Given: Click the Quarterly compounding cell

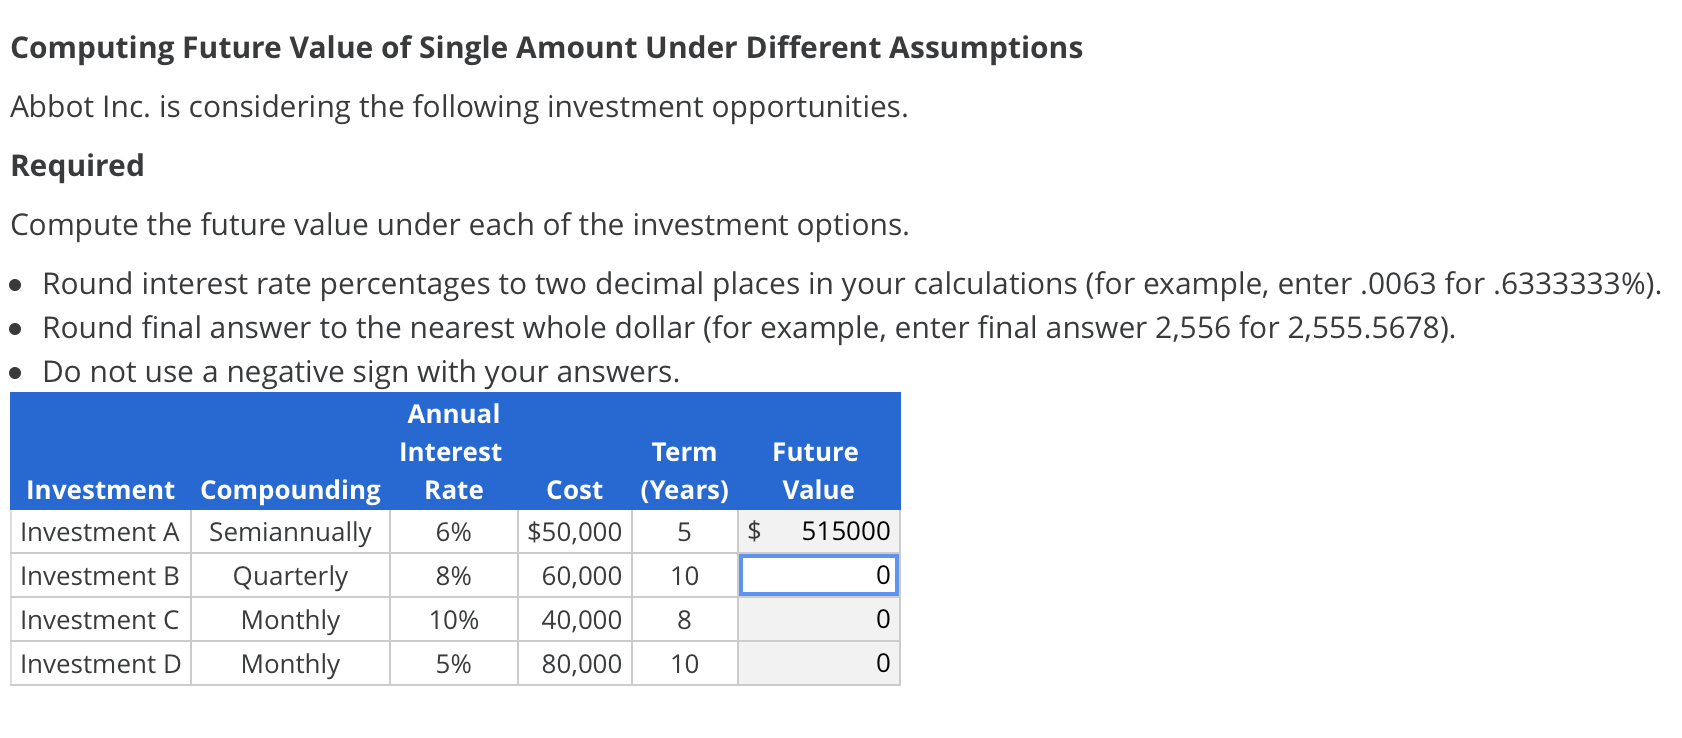Looking at the screenshot, I should pos(289,575).
